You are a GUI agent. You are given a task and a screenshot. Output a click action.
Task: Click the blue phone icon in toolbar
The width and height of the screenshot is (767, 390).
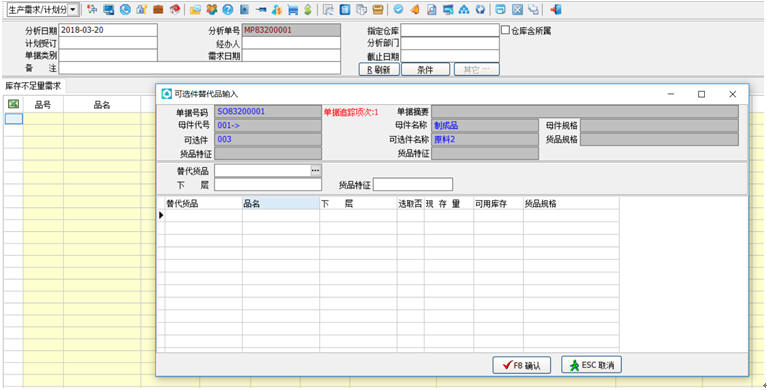click(125, 9)
